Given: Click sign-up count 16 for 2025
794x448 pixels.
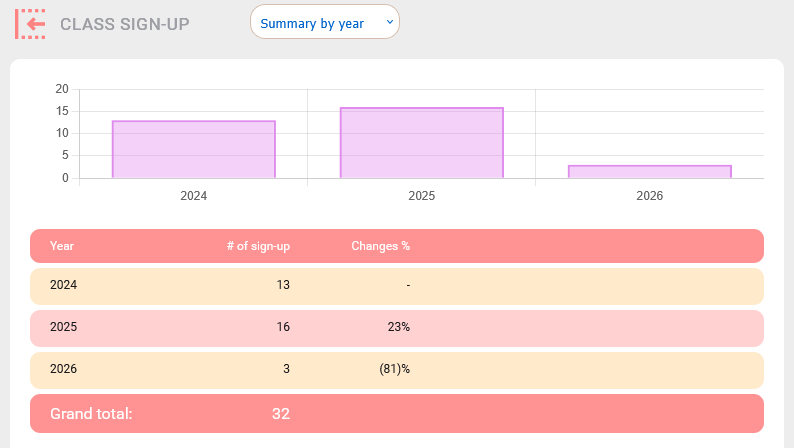Looking at the screenshot, I should pyautogui.click(x=283, y=327).
